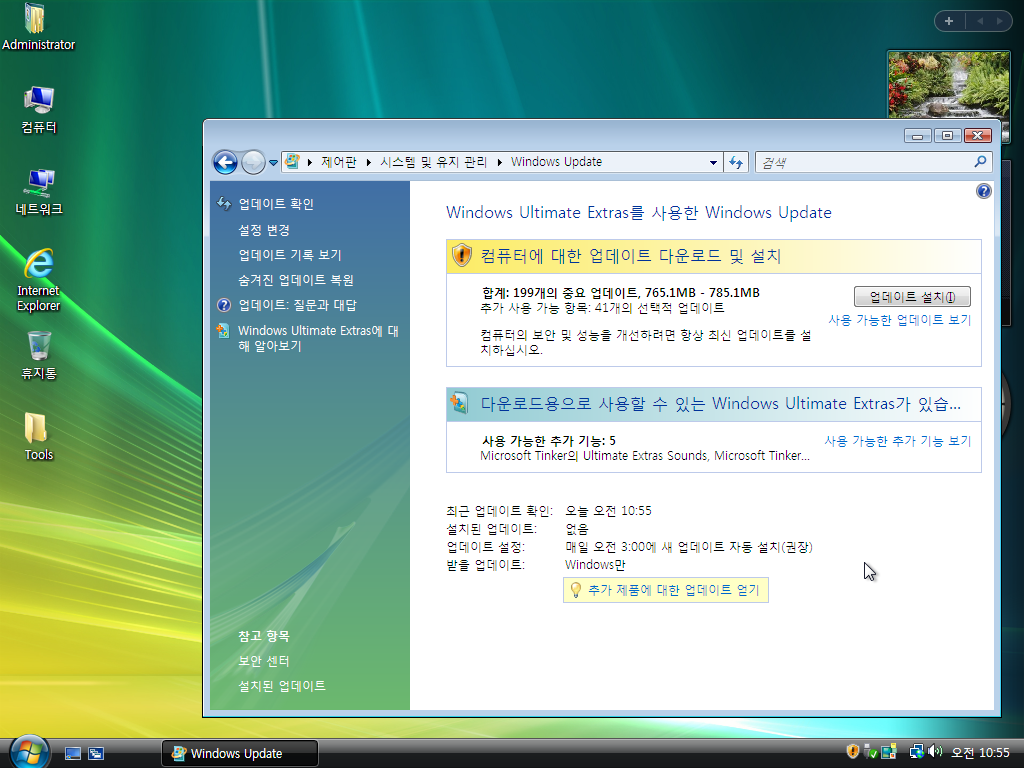The width and height of the screenshot is (1024, 768).
Task: Click Ultimate Extras download banner icon
Action: click(459, 403)
